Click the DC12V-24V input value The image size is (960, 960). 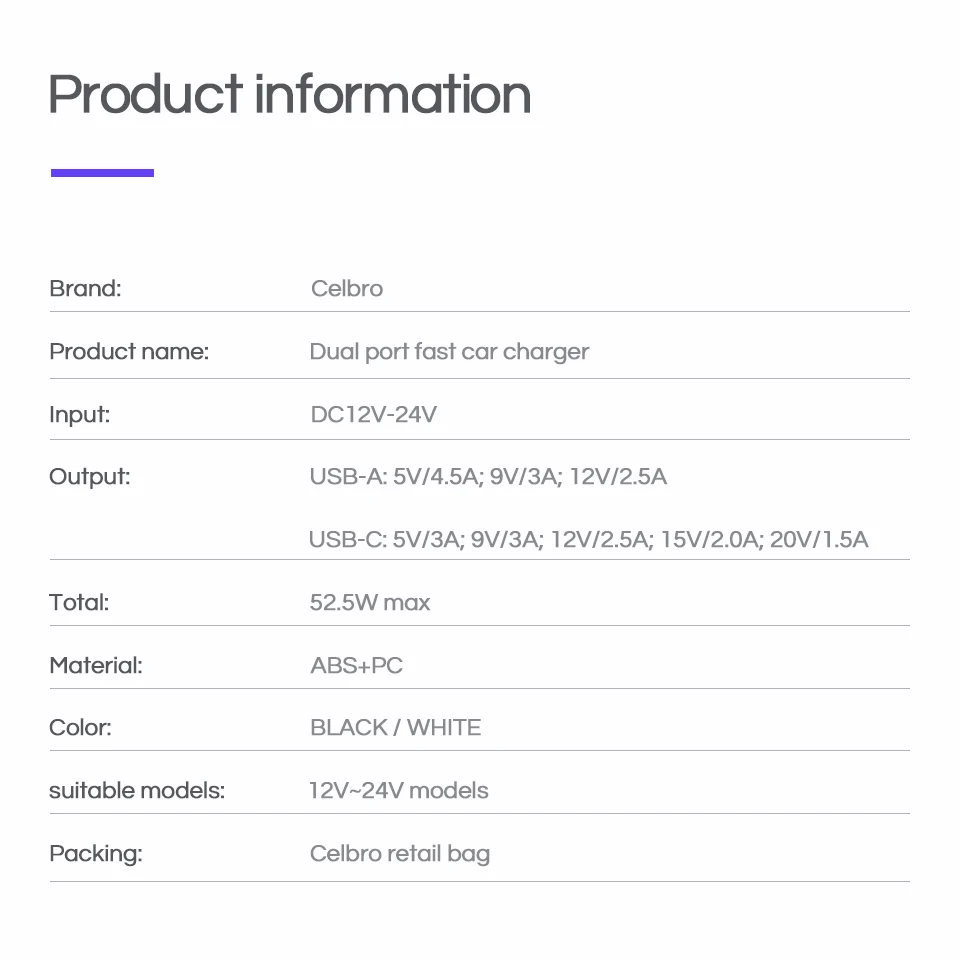point(373,414)
